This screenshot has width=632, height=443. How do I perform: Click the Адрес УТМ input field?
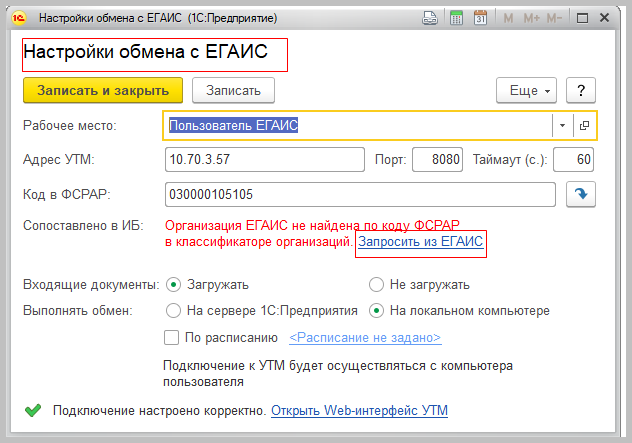coord(265,160)
